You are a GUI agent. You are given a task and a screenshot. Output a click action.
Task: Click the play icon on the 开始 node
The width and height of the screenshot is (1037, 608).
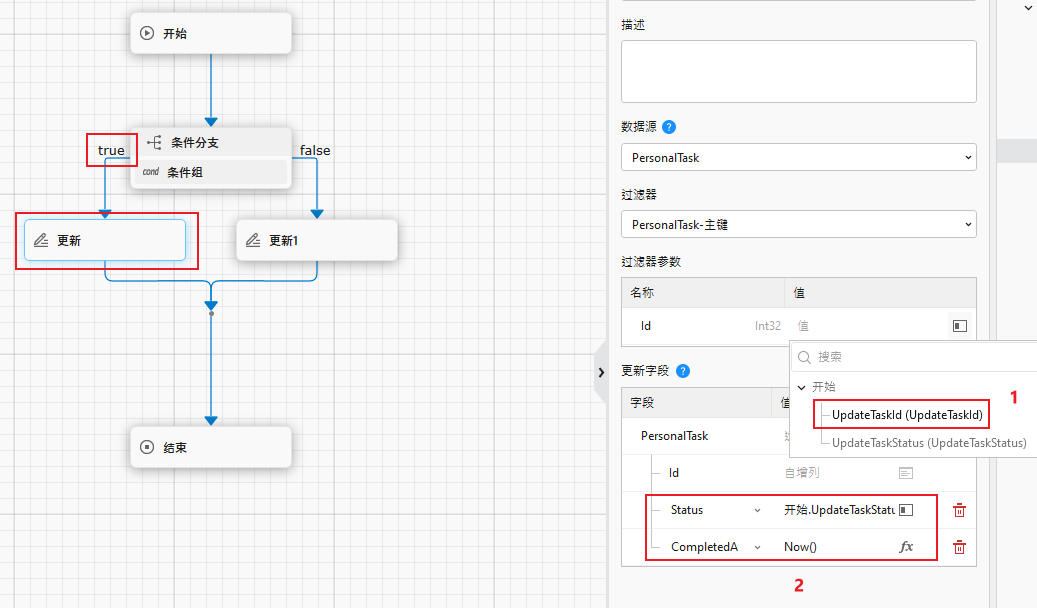147,32
